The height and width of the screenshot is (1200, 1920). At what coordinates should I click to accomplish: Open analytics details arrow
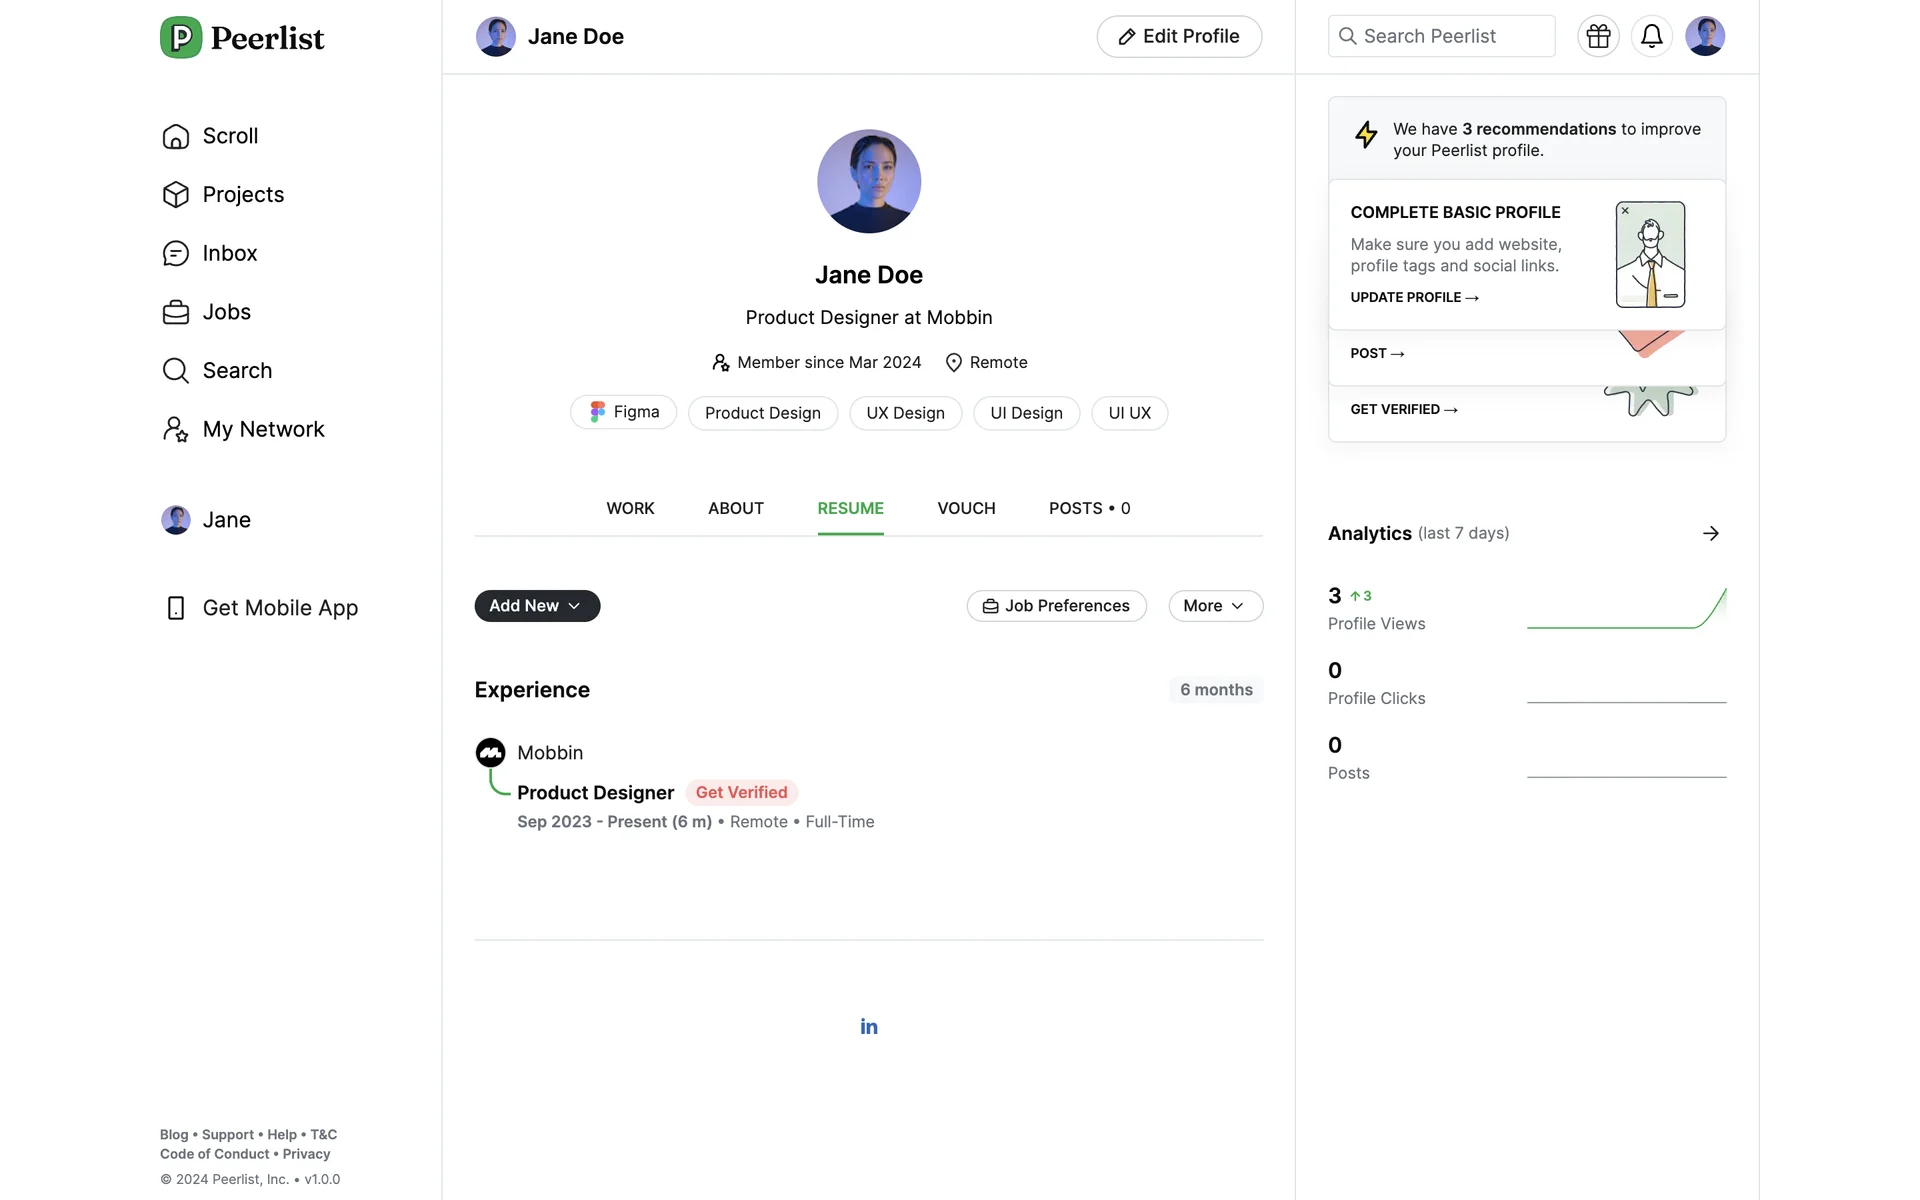pyautogui.click(x=1710, y=534)
